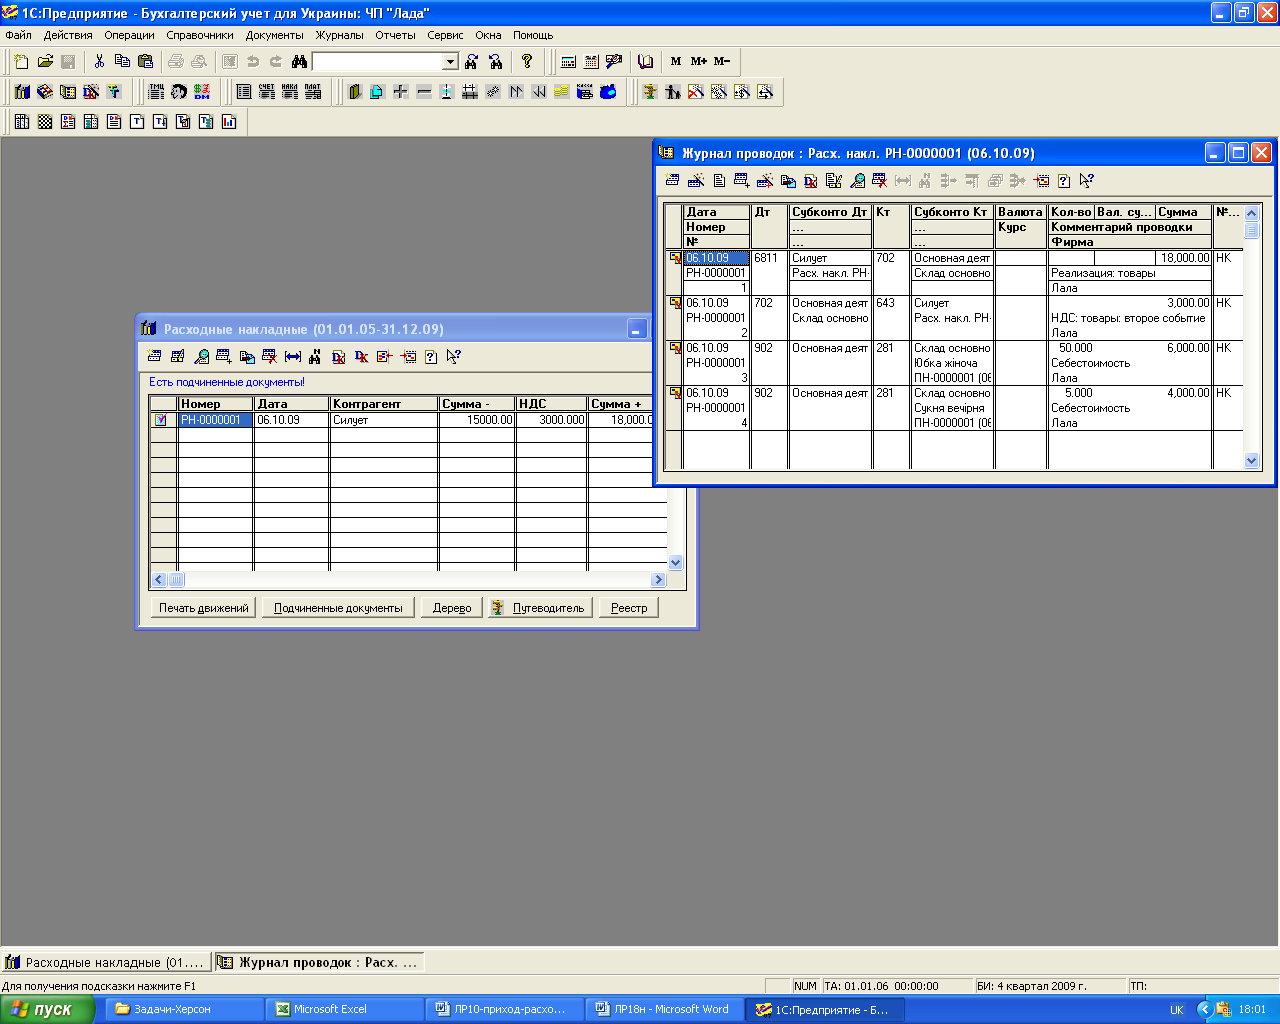Viewport: 1280px width, 1024px height.
Task: Switch to Расходные накладные window tab at bottom
Action: (106, 962)
